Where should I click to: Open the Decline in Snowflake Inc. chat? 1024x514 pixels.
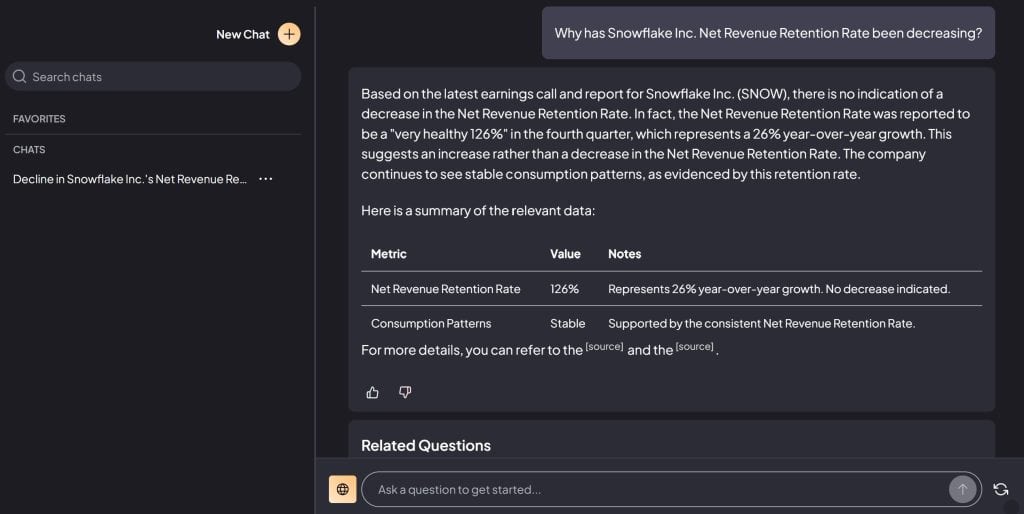[x=130, y=179]
